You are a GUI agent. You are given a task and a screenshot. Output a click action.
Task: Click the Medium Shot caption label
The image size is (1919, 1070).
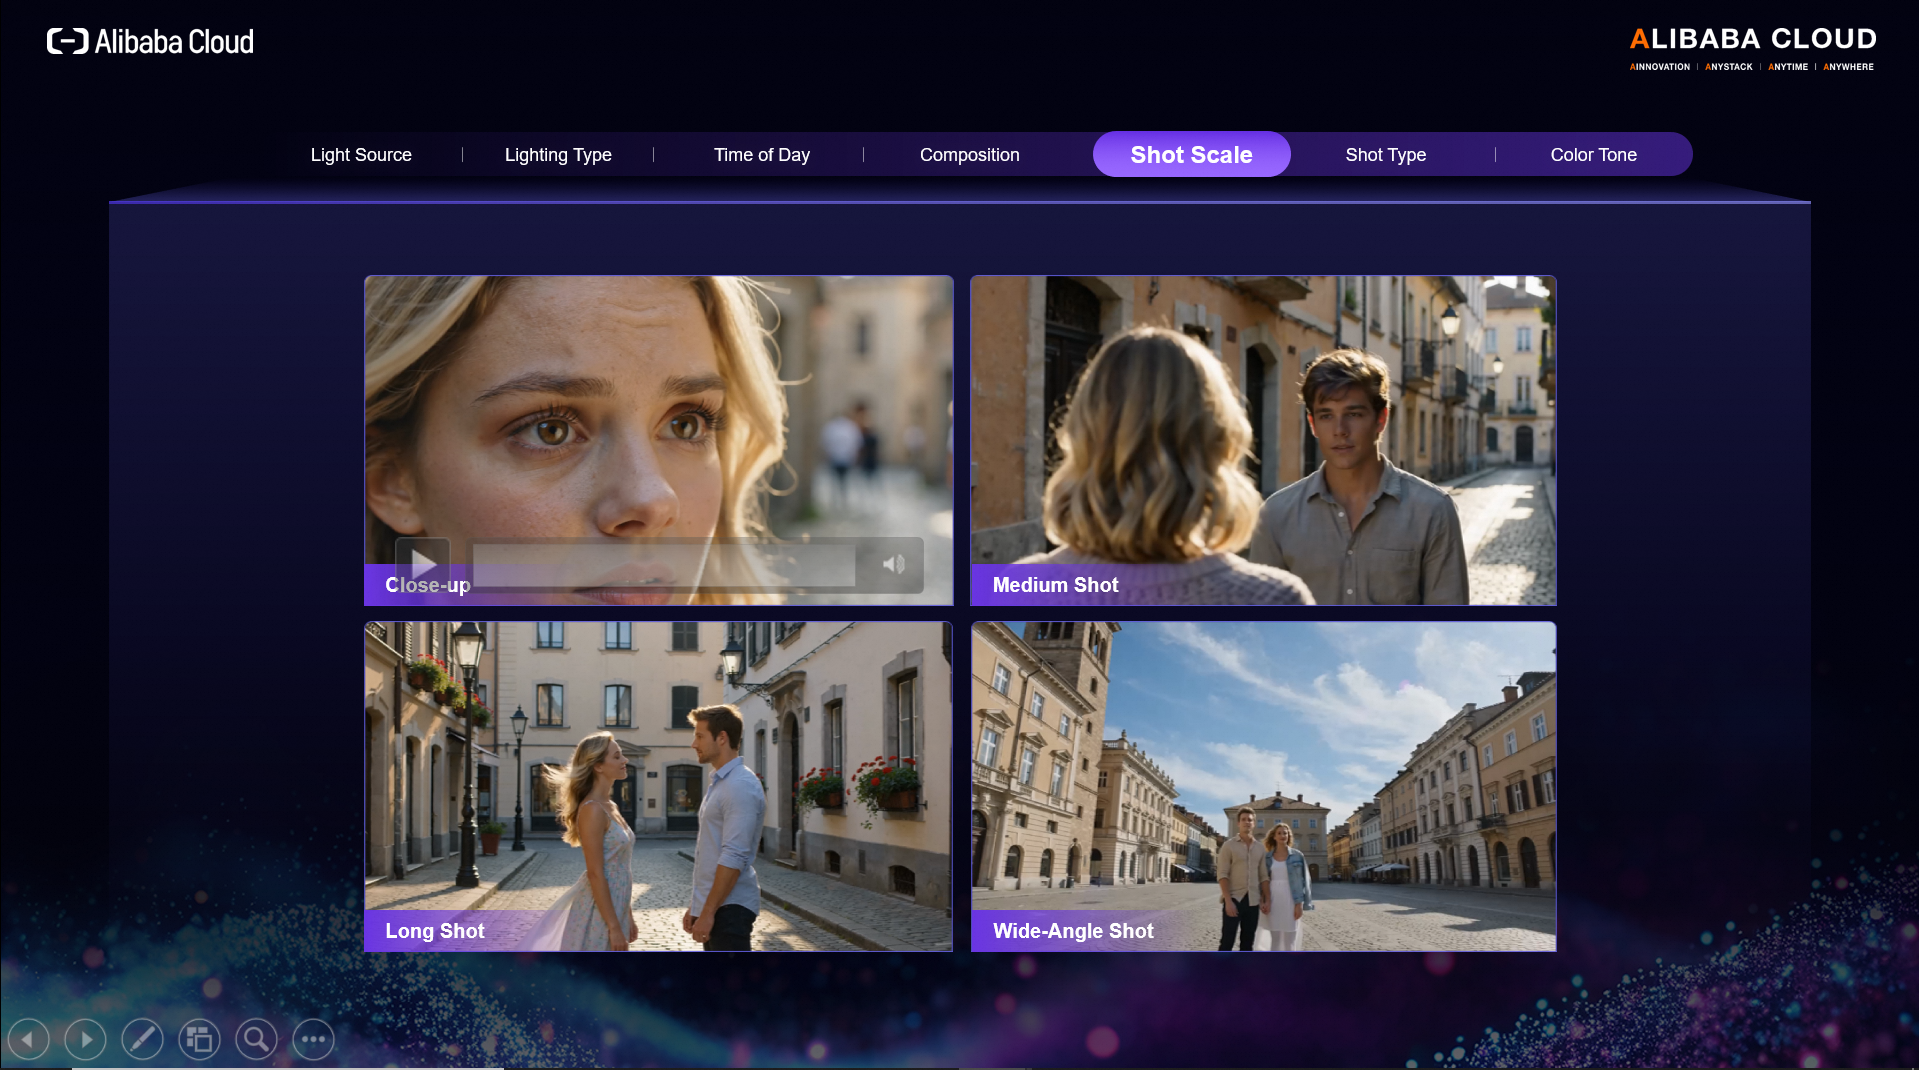pyautogui.click(x=1055, y=585)
